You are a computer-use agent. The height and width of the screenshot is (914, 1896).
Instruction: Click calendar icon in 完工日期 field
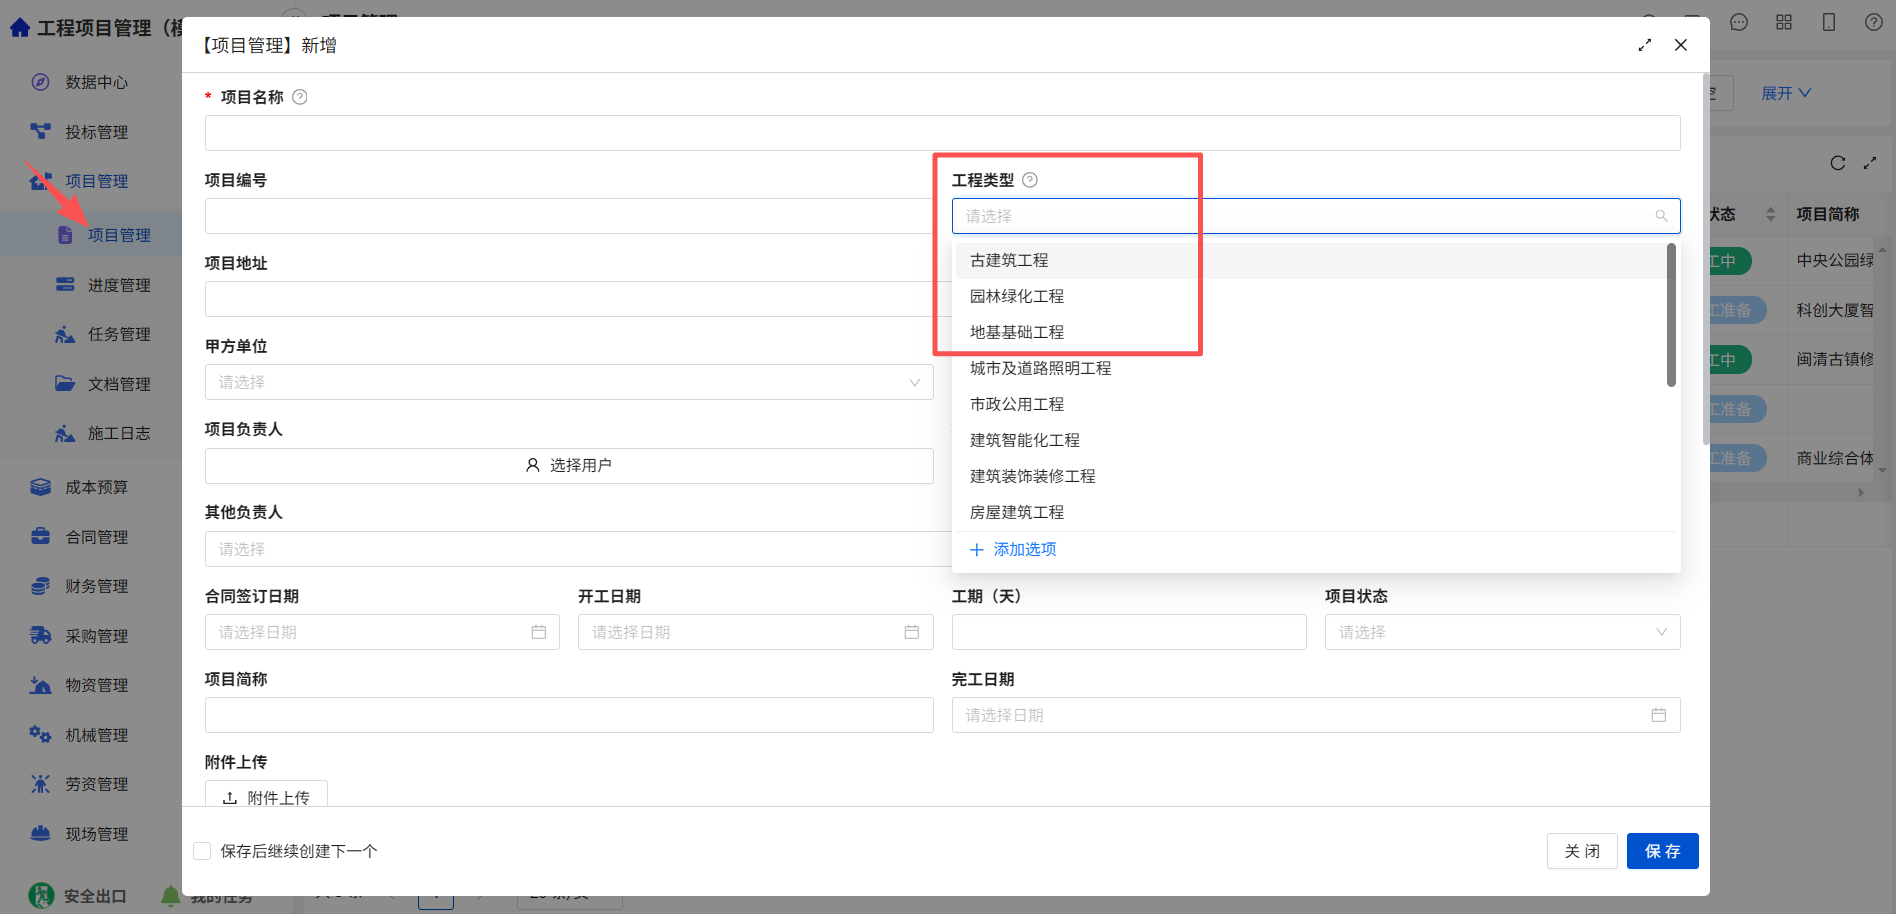1659,715
